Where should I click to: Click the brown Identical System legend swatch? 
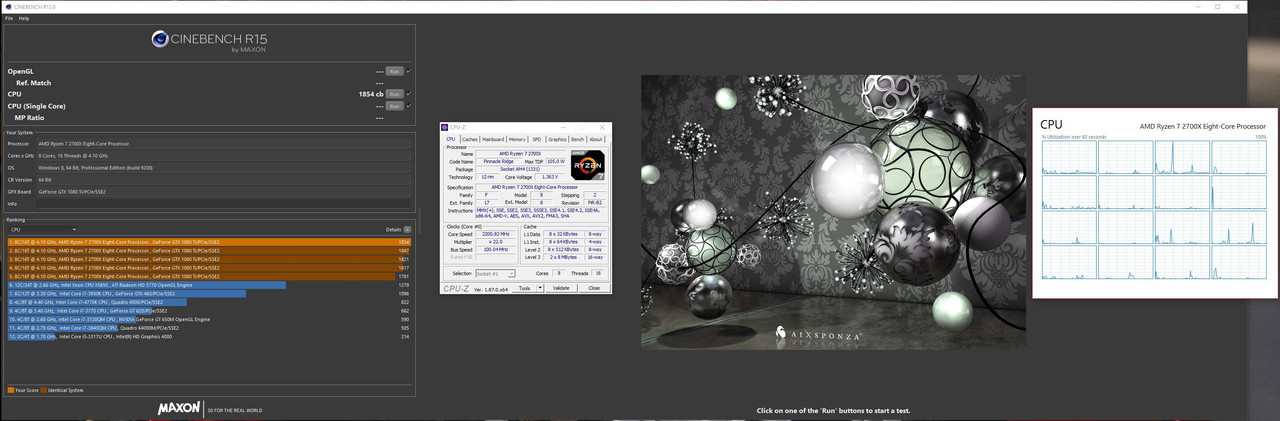click(44, 390)
